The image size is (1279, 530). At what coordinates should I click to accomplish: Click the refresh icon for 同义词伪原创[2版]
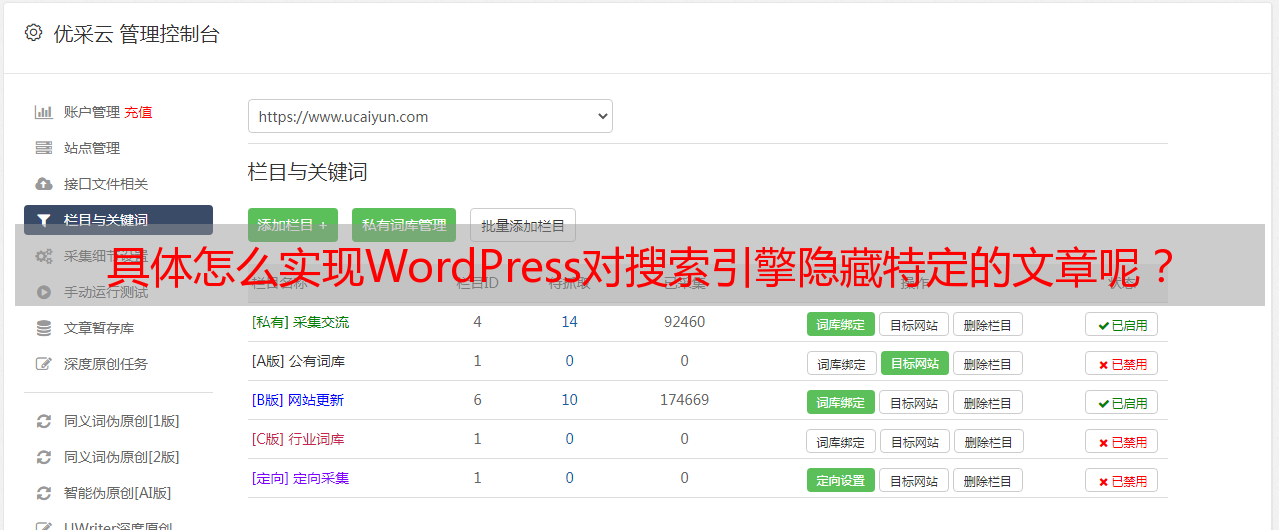click(43, 457)
